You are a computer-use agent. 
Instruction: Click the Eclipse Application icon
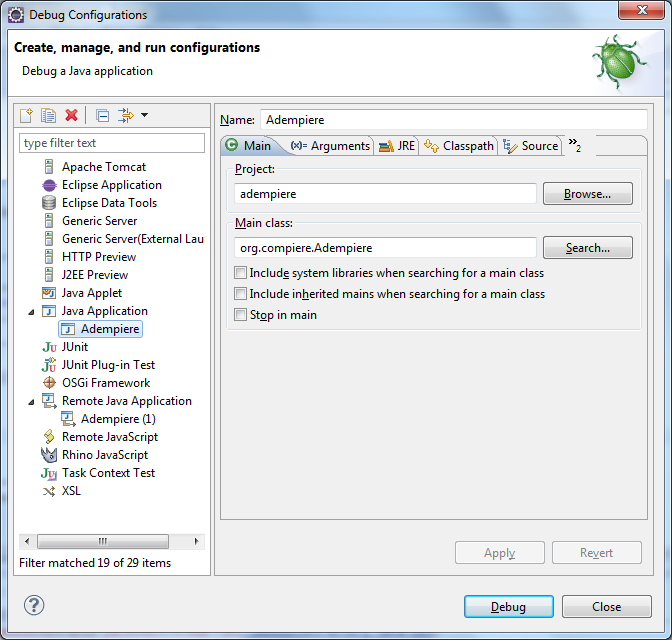pyautogui.click(x=49, y=185)
